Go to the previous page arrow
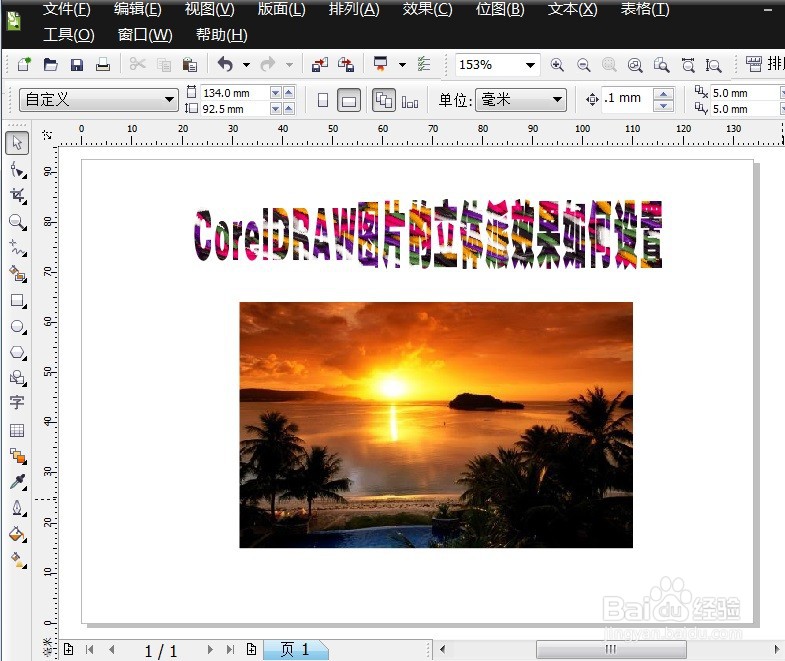785x661 pixels. point(112,649)
